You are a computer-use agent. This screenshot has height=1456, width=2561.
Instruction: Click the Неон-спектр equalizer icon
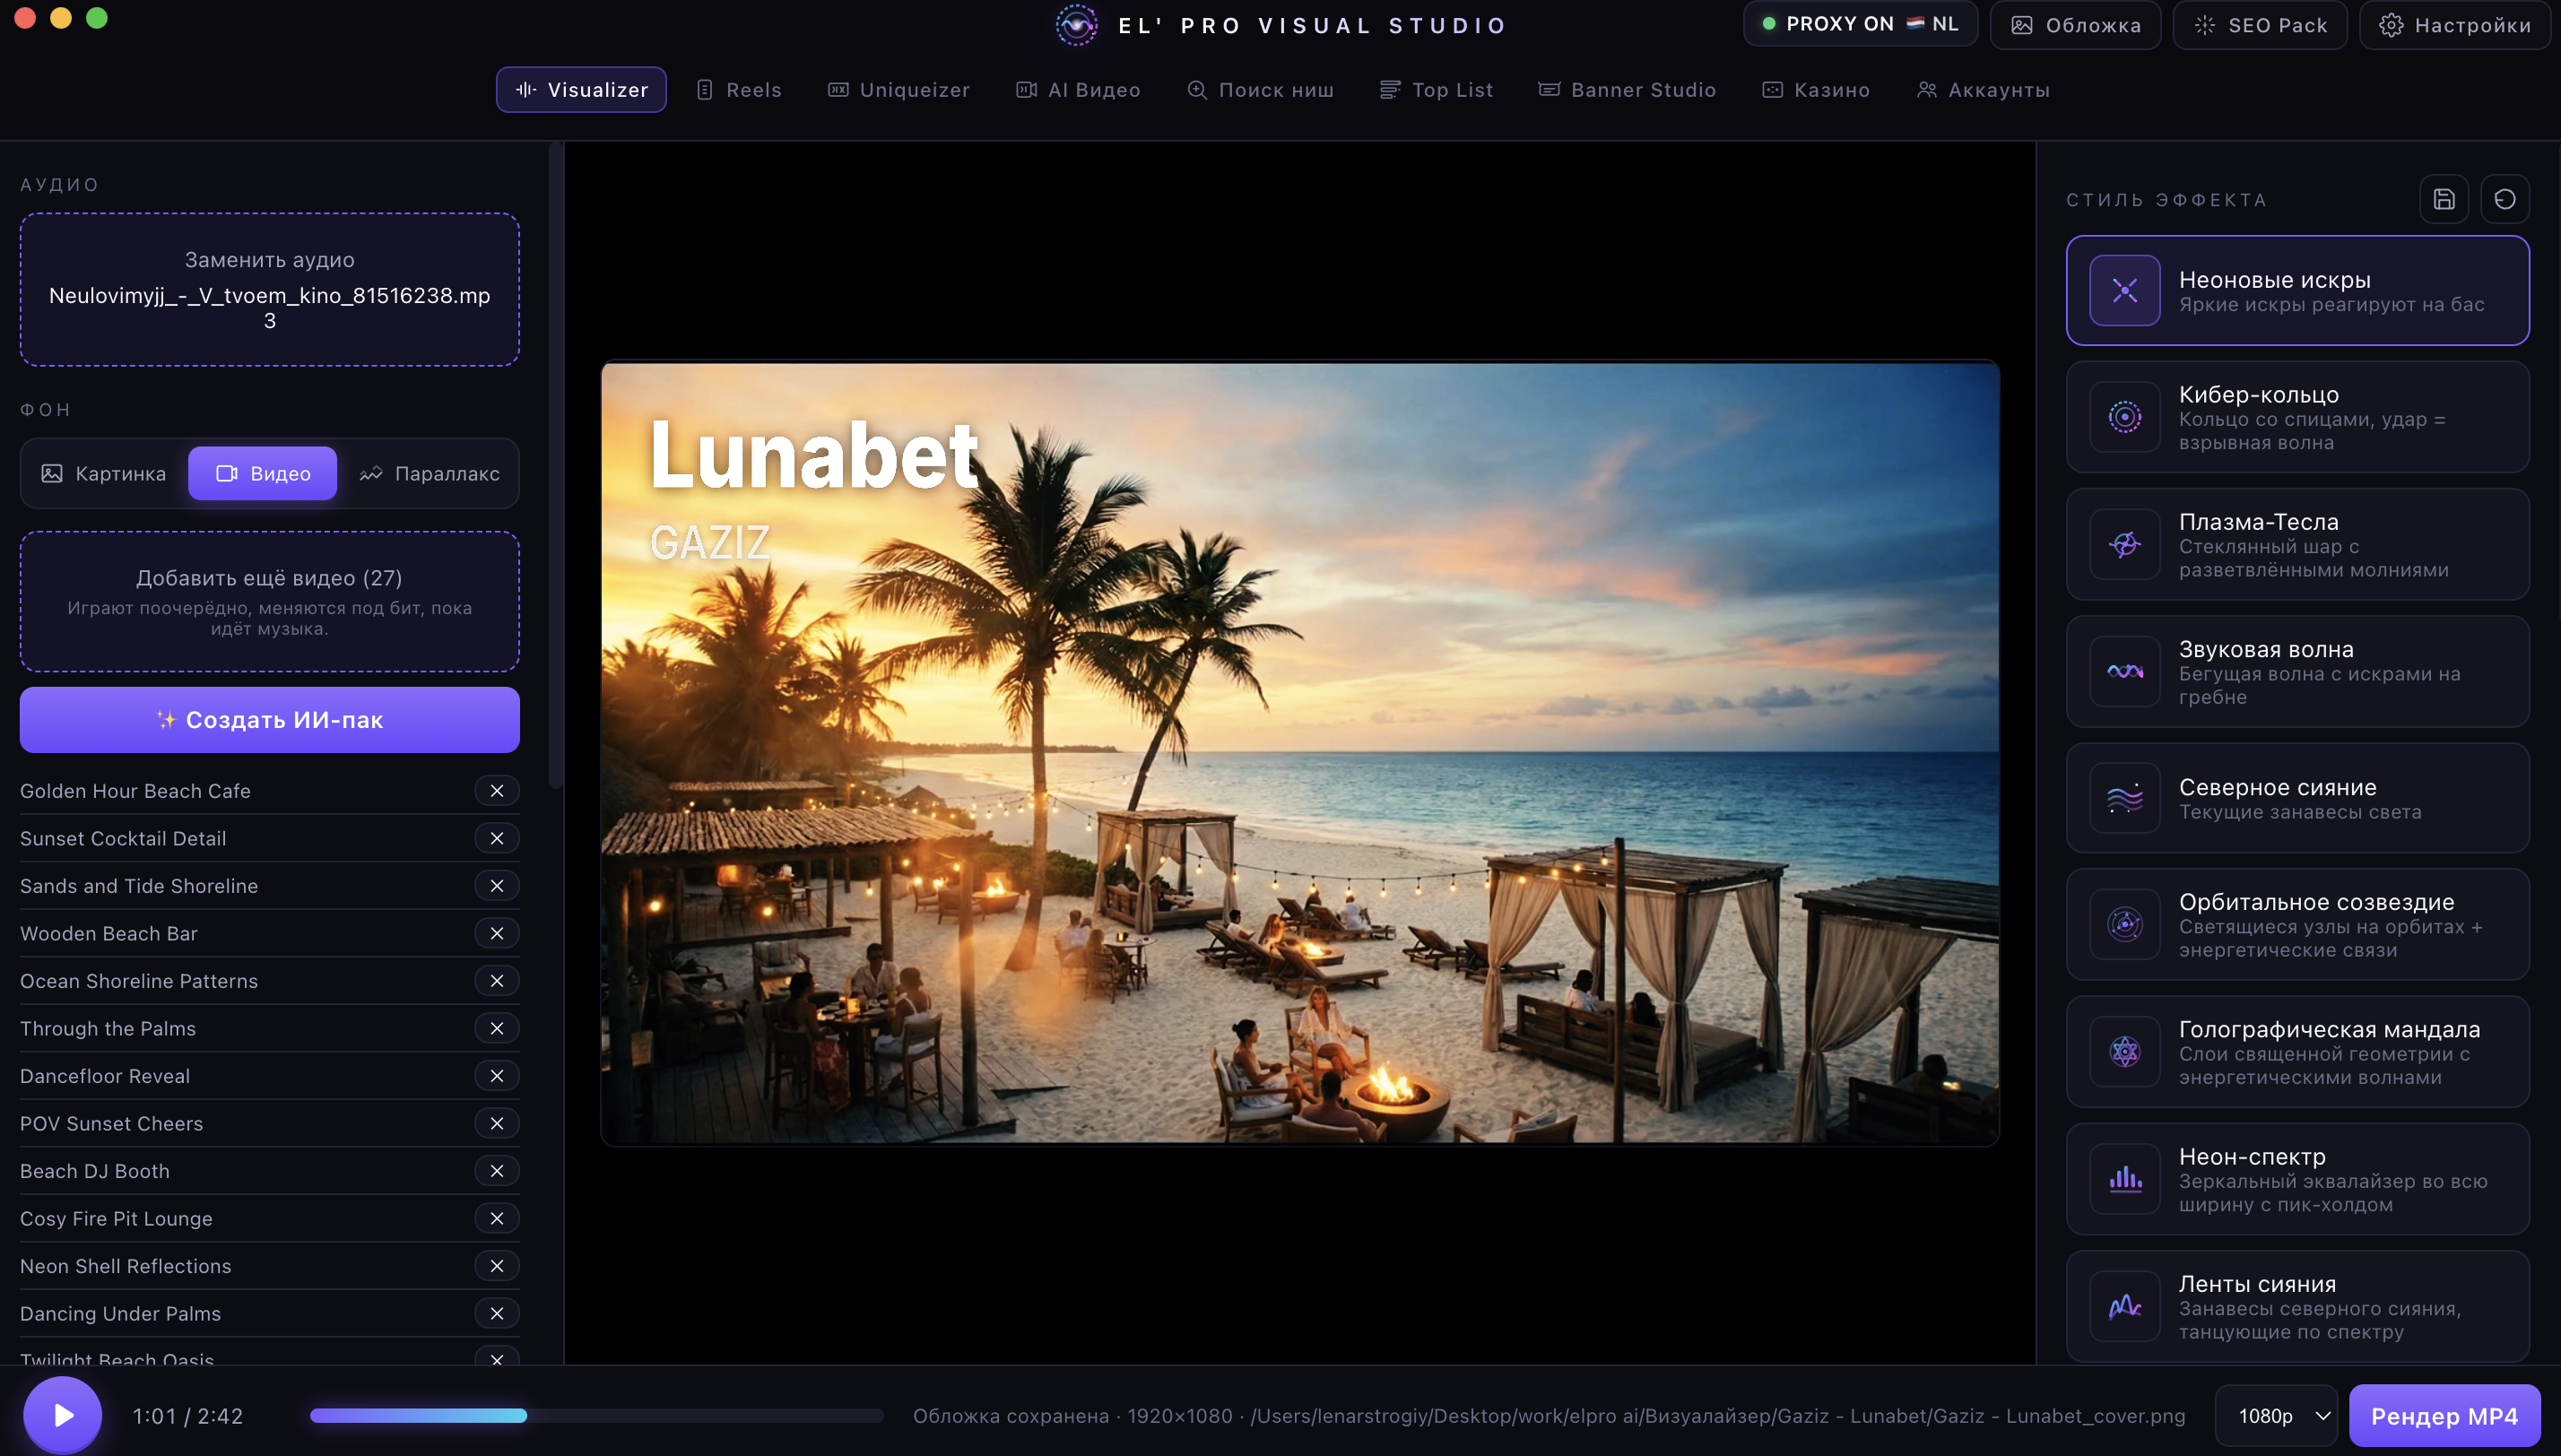pos(2124,1178)
